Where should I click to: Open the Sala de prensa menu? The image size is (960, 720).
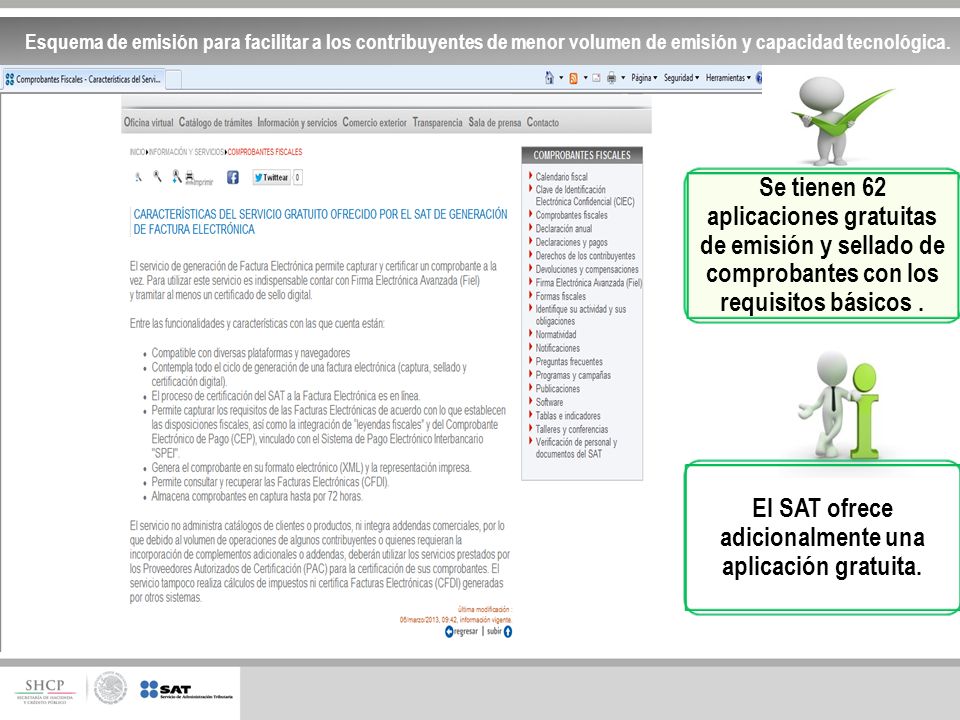click(x=495, y=122)
